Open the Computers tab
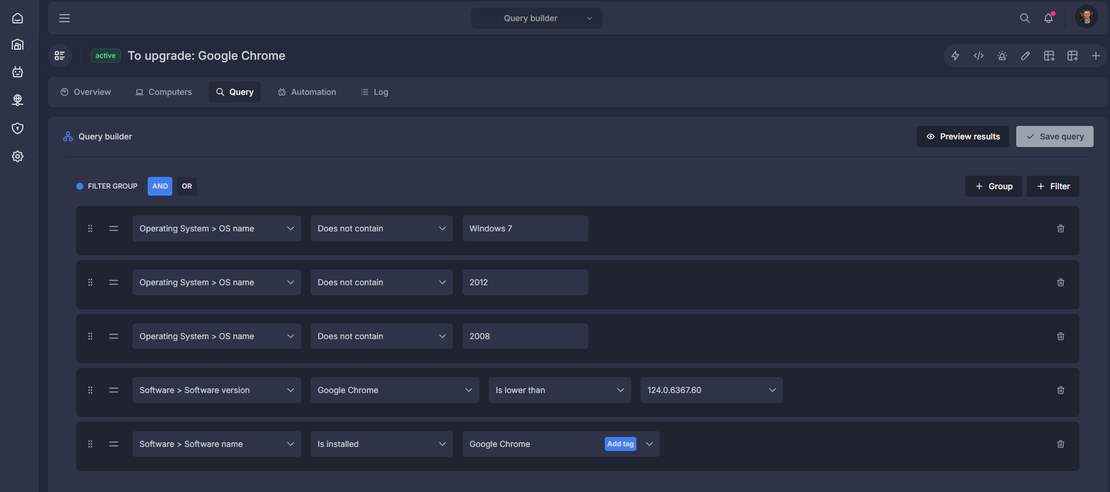Viewport: 1110px width, 492px height. [x=164, y=92]
